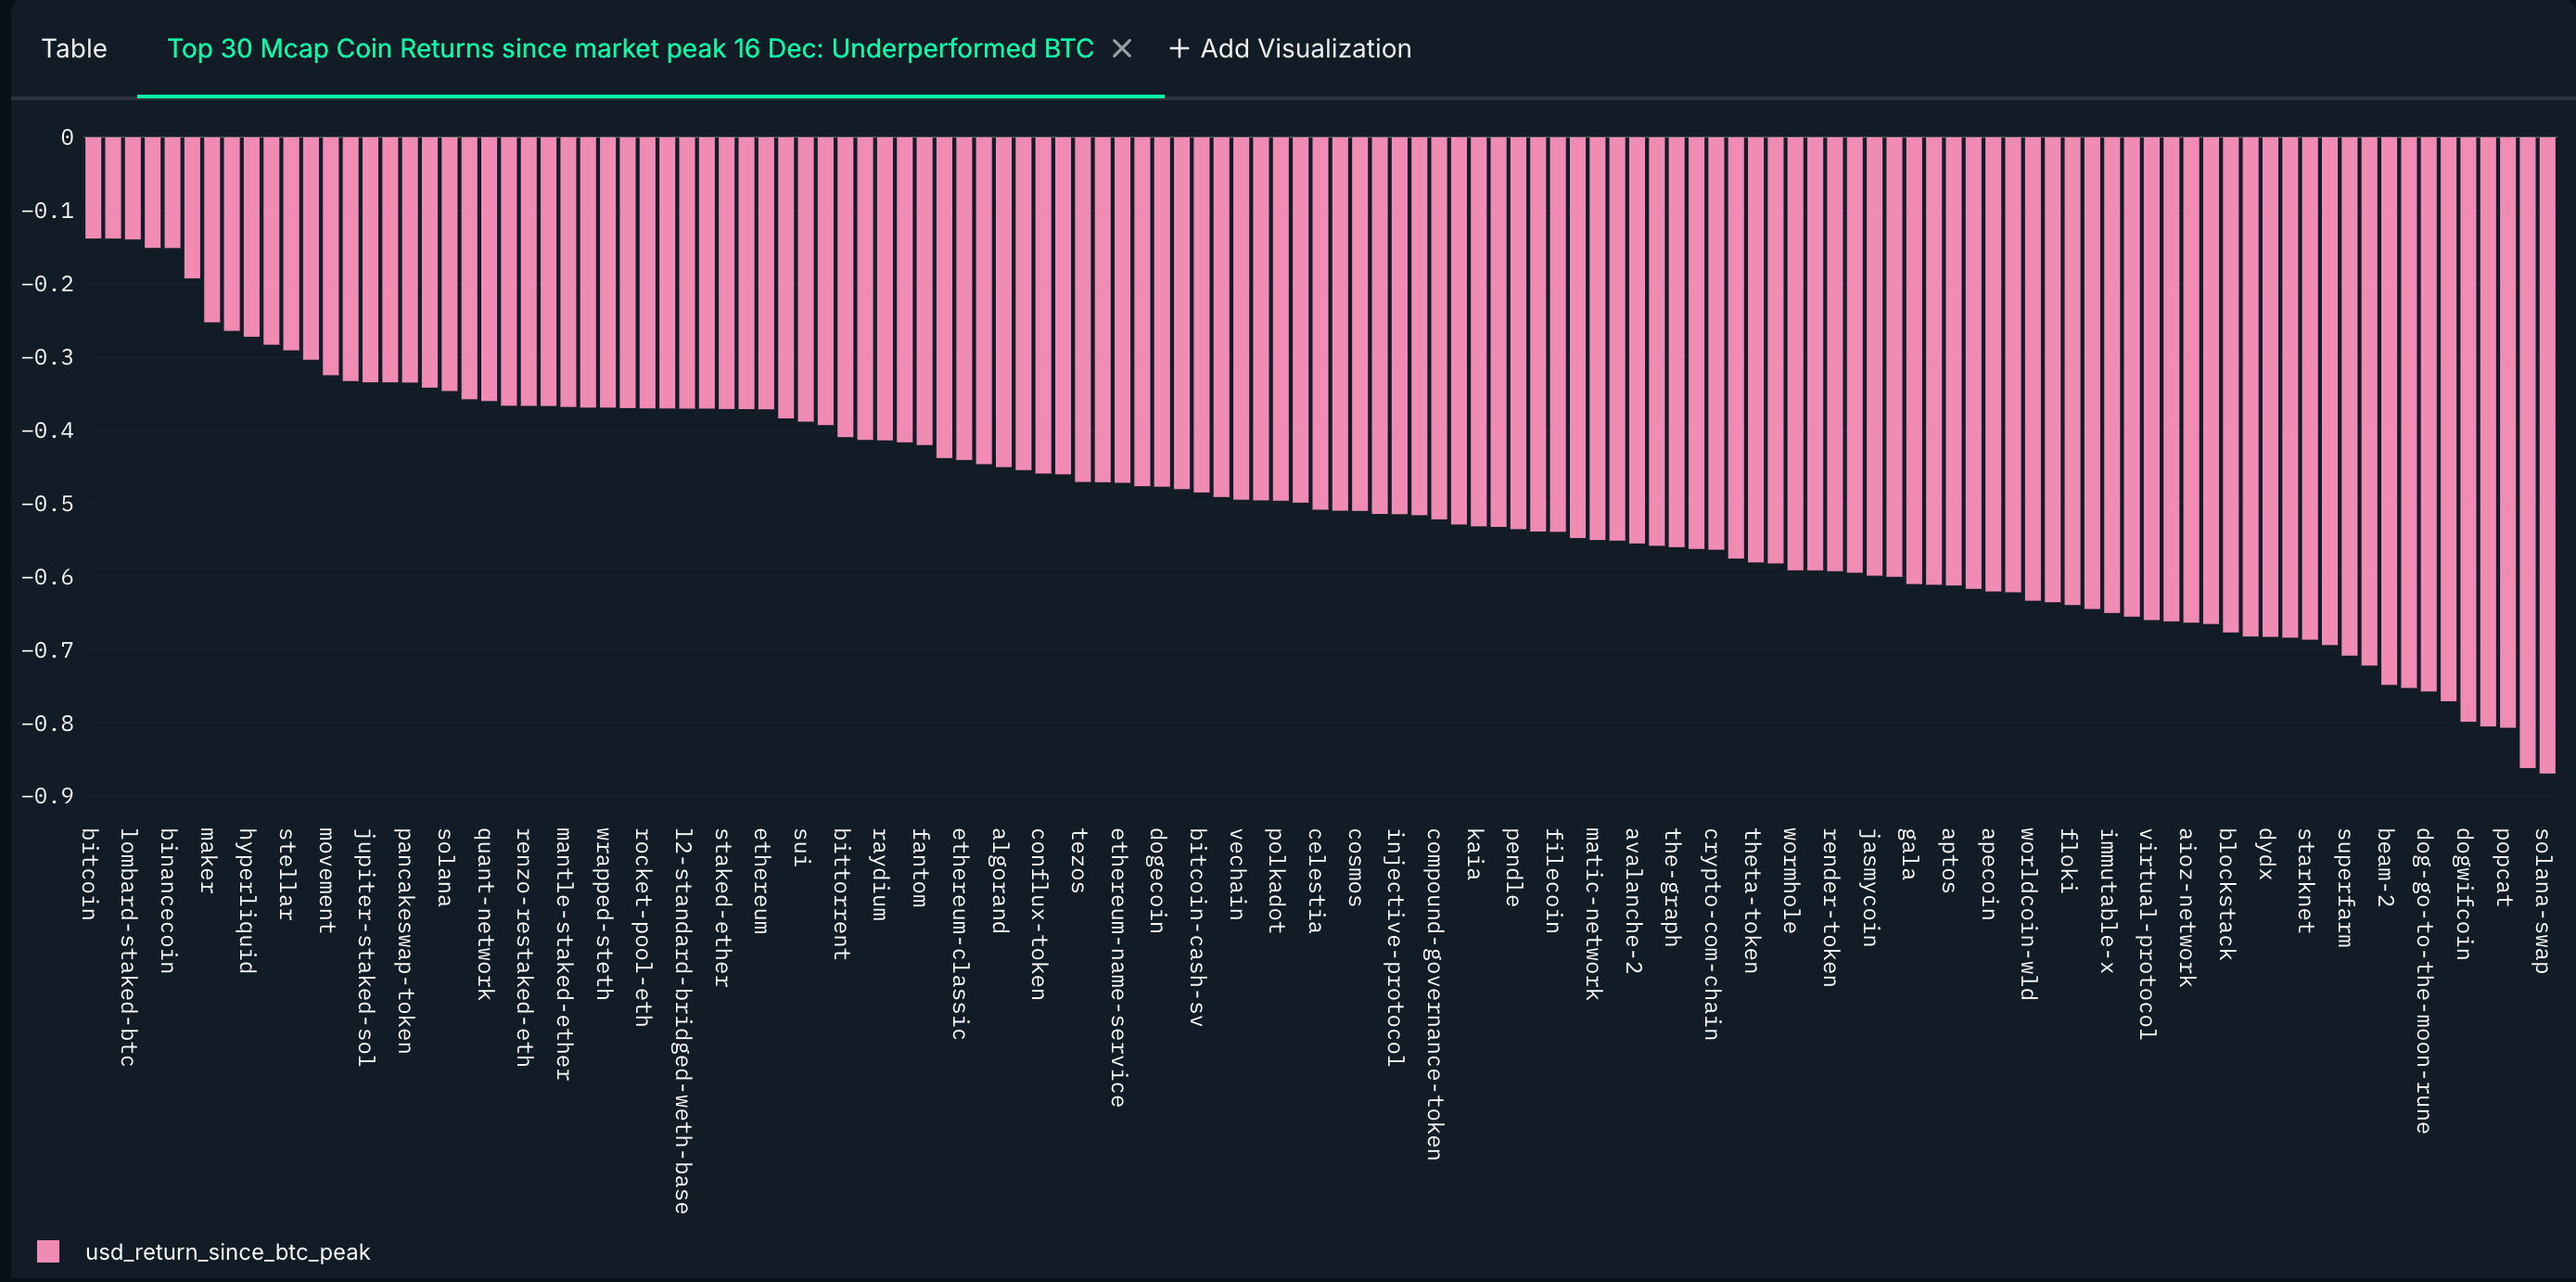
Task: Click the -0.5 y-axis tick label
Action: coord(48,504)
